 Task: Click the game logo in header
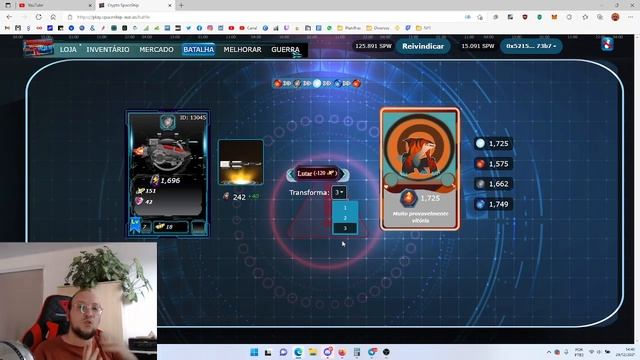pyautogui.click(x=39, y=48)
